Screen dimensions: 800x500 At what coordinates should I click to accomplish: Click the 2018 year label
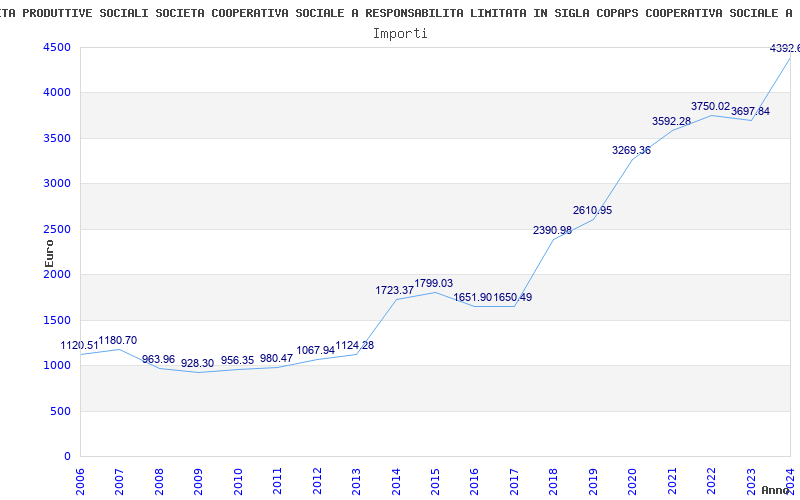click(x=554, y=482)
